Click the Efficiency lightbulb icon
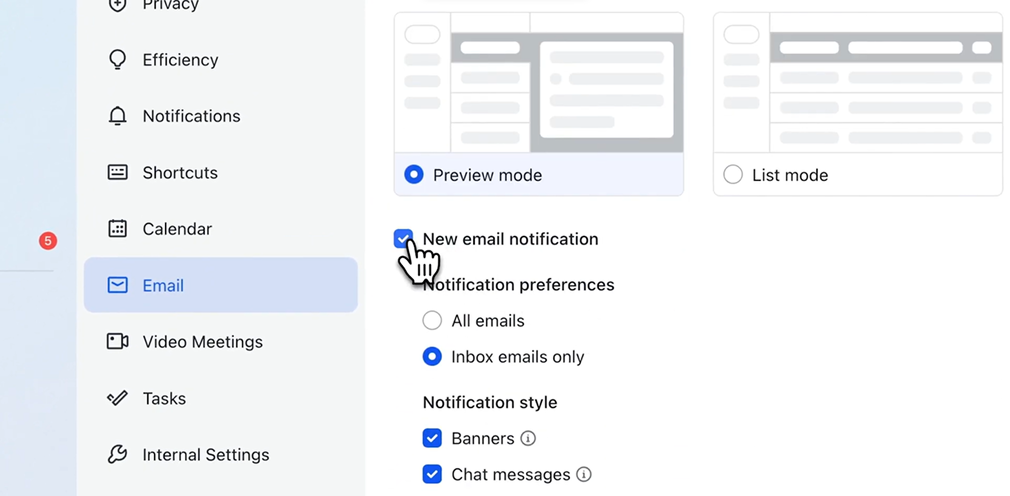This screenshot has width=1010, height=496. 117,60
